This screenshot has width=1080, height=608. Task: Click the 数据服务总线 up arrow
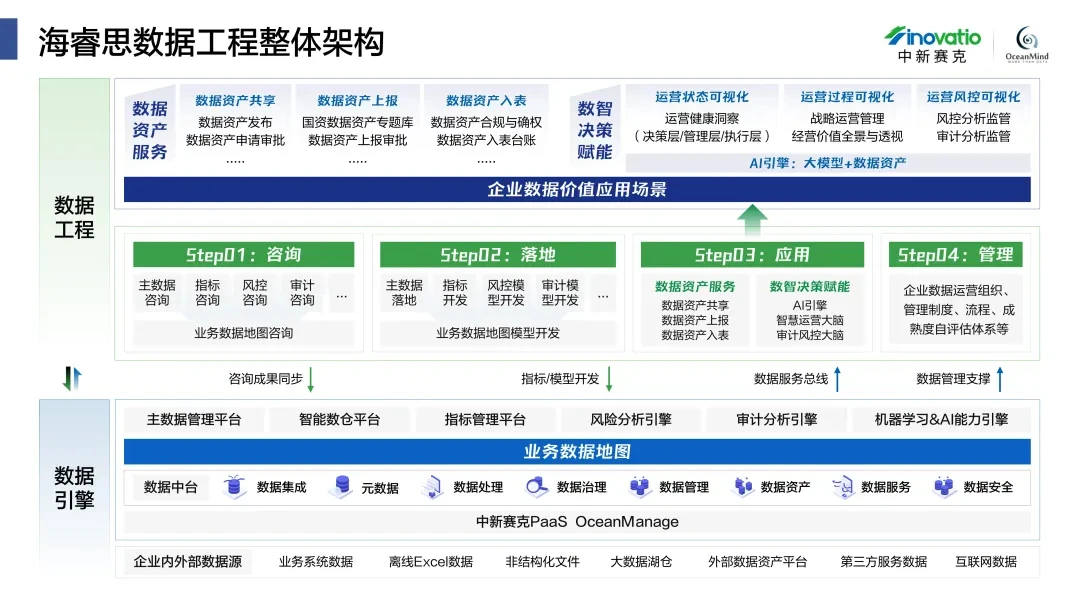coord(838,379)
